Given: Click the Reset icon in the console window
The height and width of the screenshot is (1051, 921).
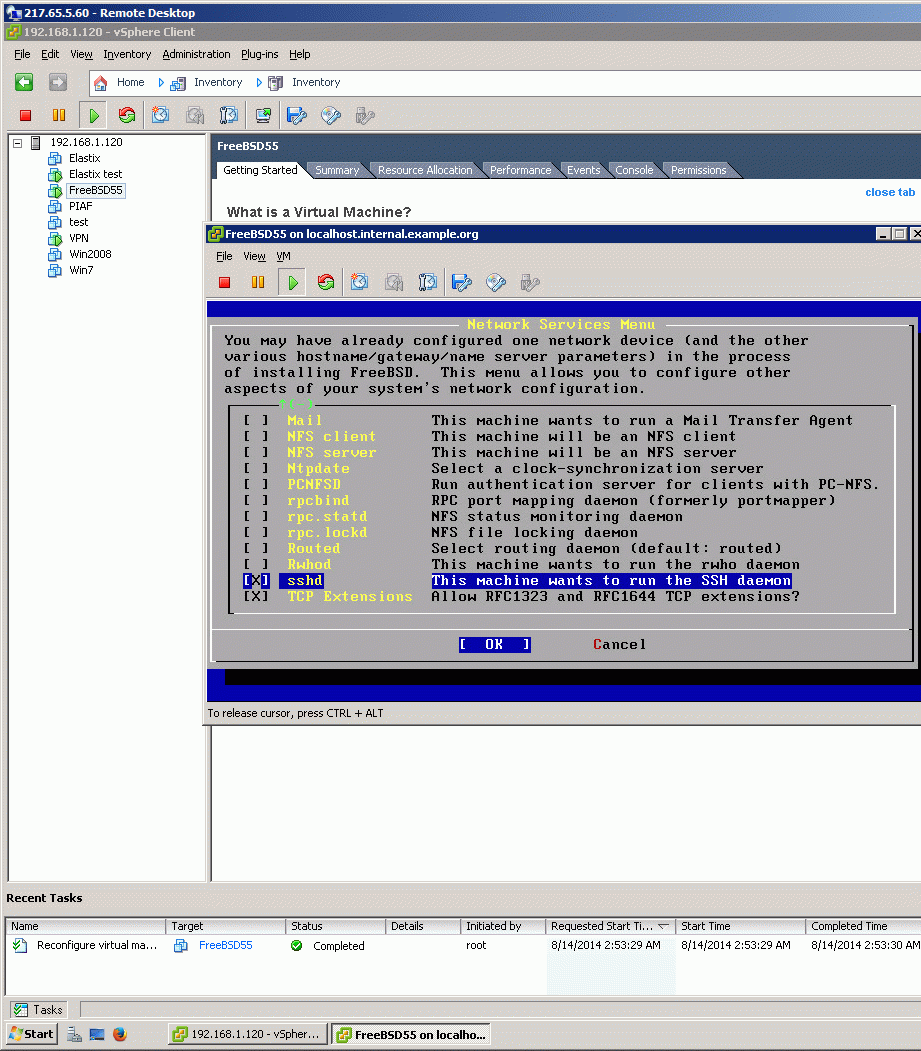Looking at the screenshot, I should click(x=326, y=283).
